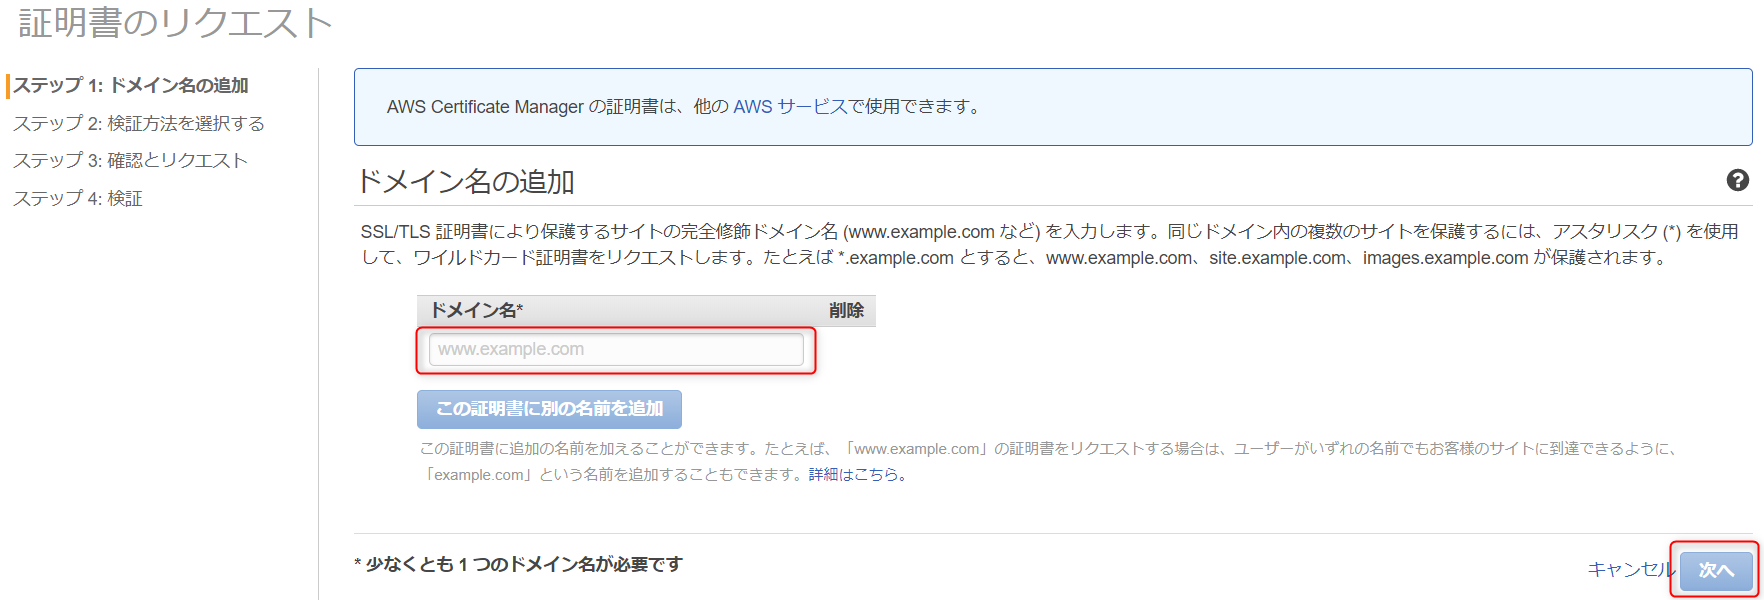Click the 証明書のリクエスト page title
The width and height of the screenshot is (1764, 600).
176,22
